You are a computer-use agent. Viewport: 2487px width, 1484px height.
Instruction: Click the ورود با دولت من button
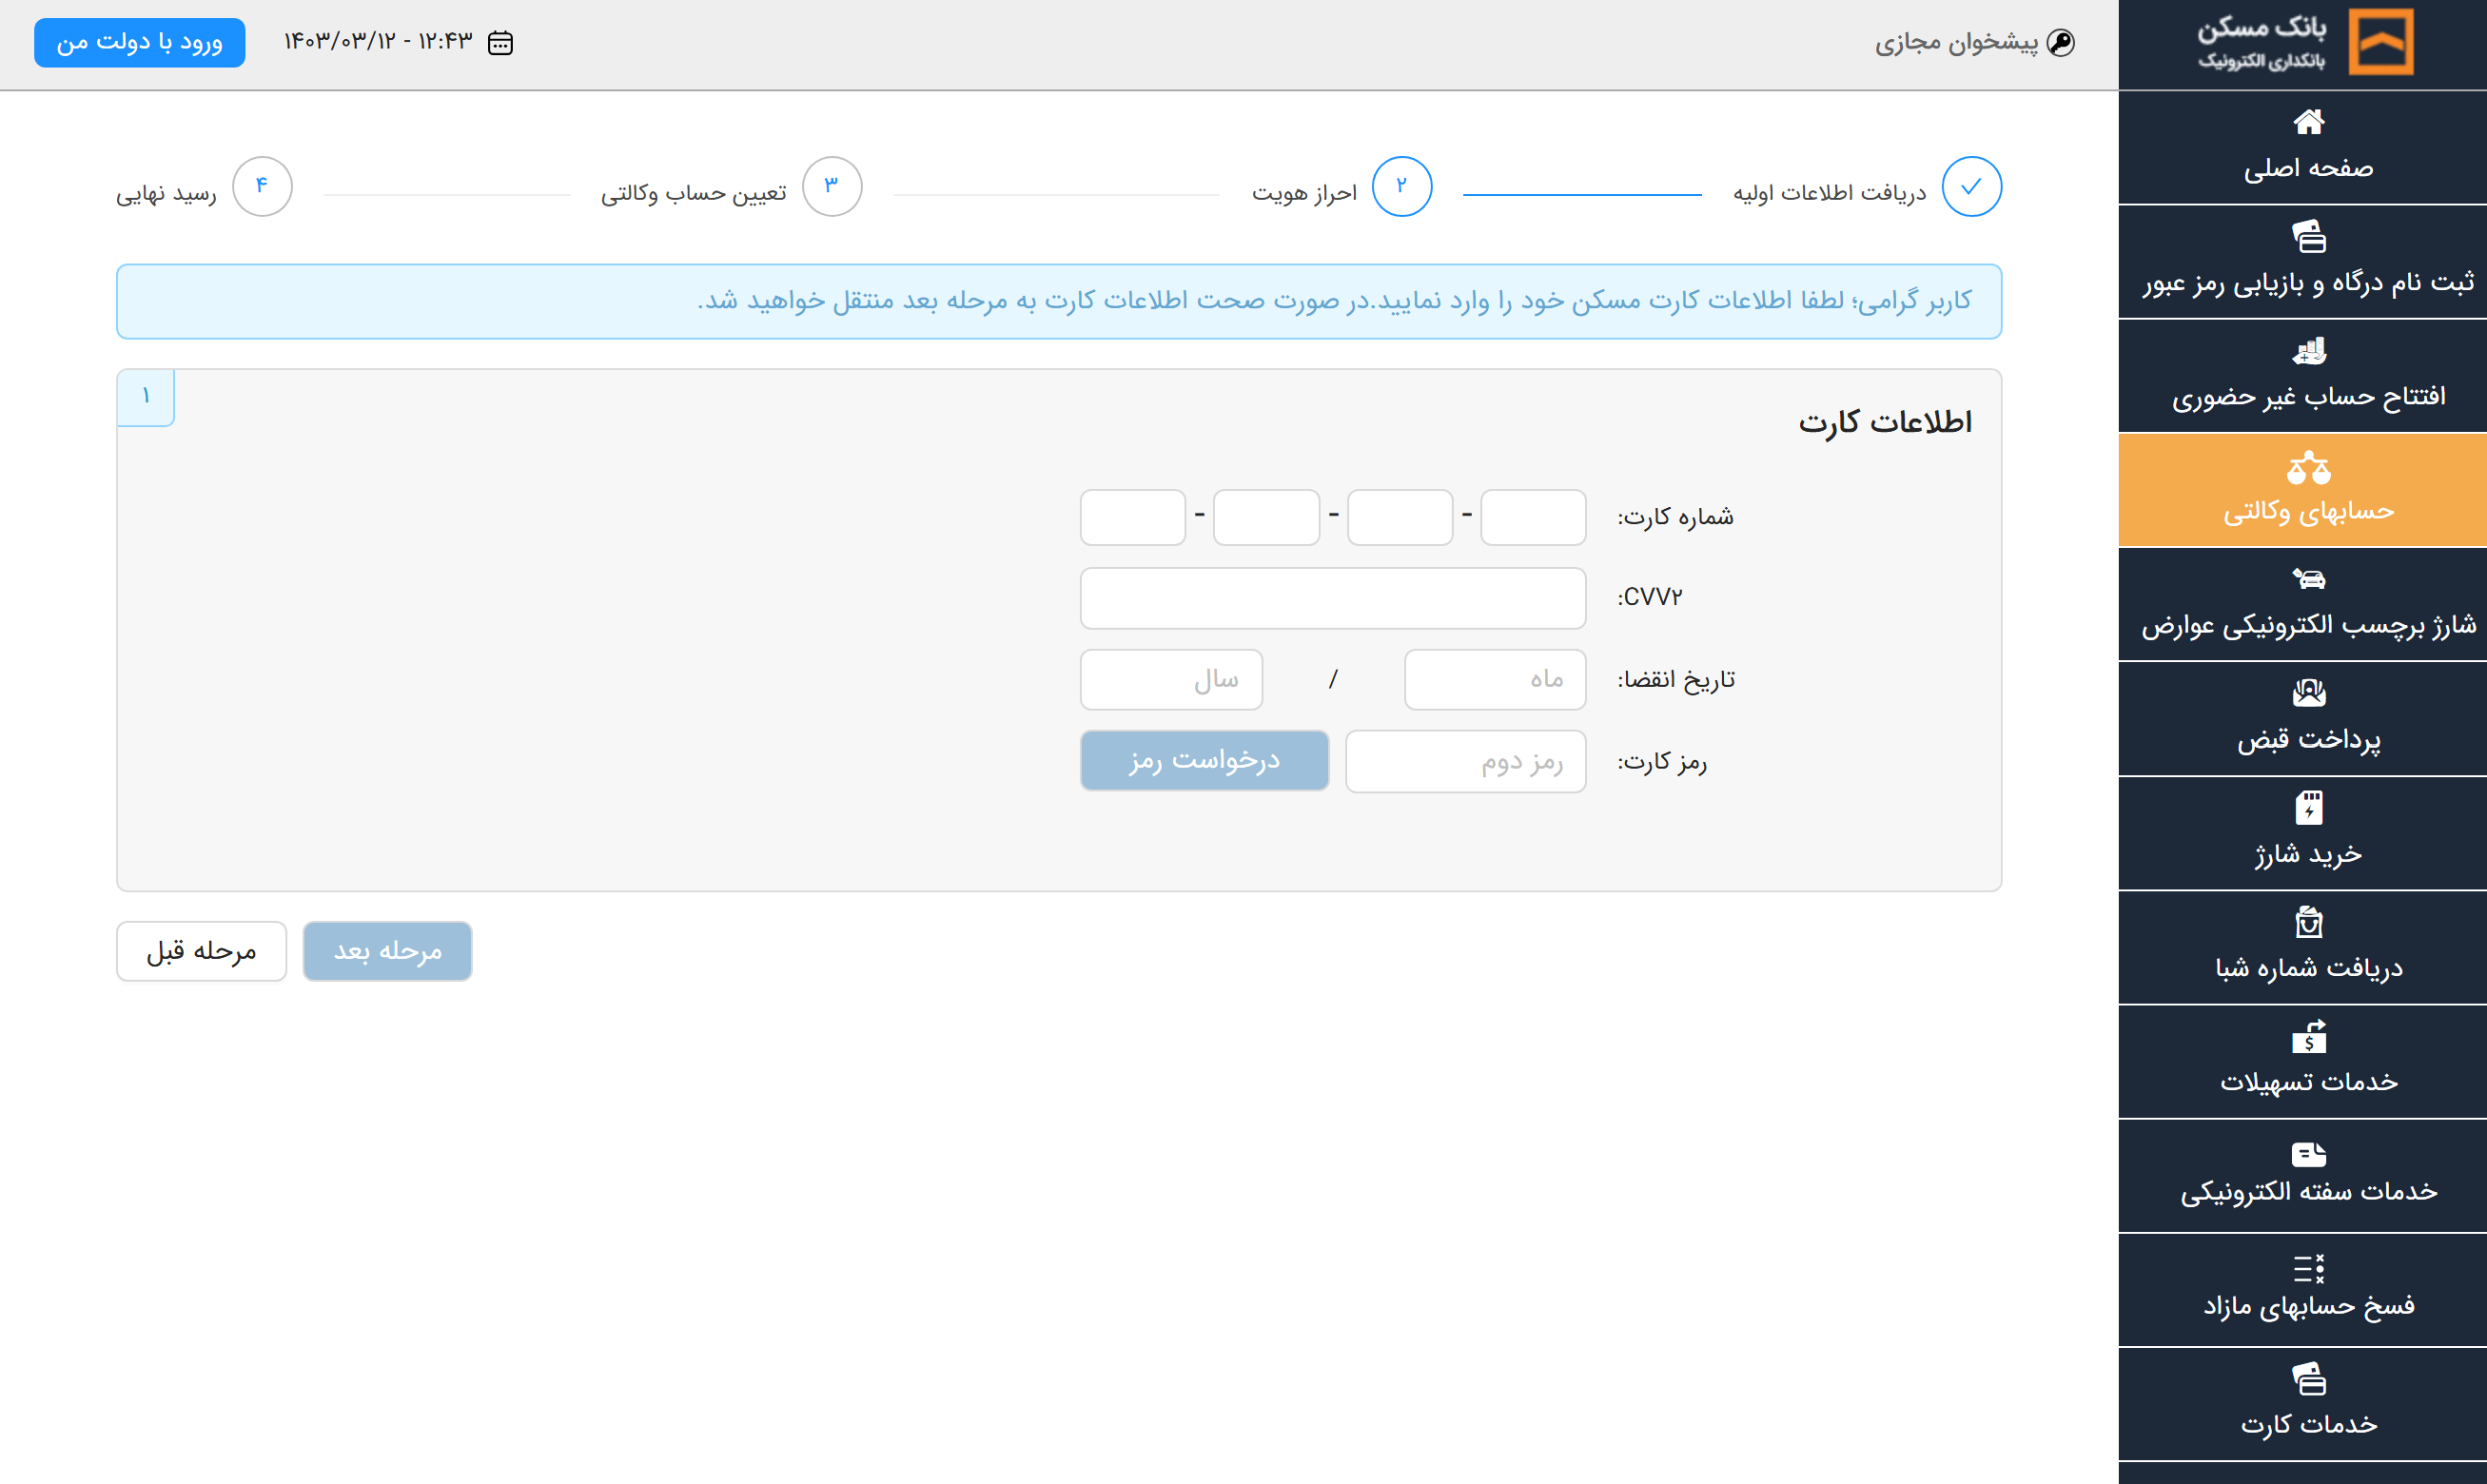click(x=139, y=42)
